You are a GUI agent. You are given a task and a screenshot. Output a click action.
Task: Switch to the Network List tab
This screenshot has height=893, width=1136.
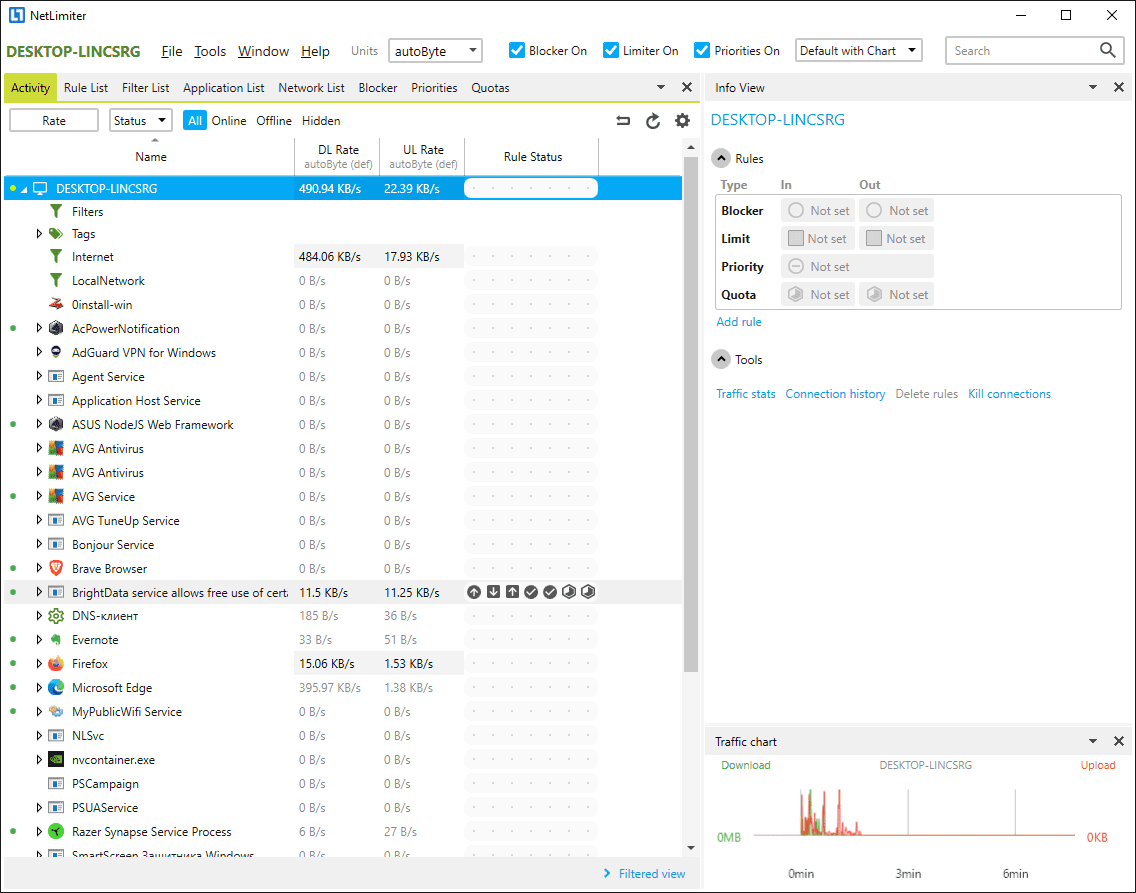pyautogui.click(x=312, y=88)
